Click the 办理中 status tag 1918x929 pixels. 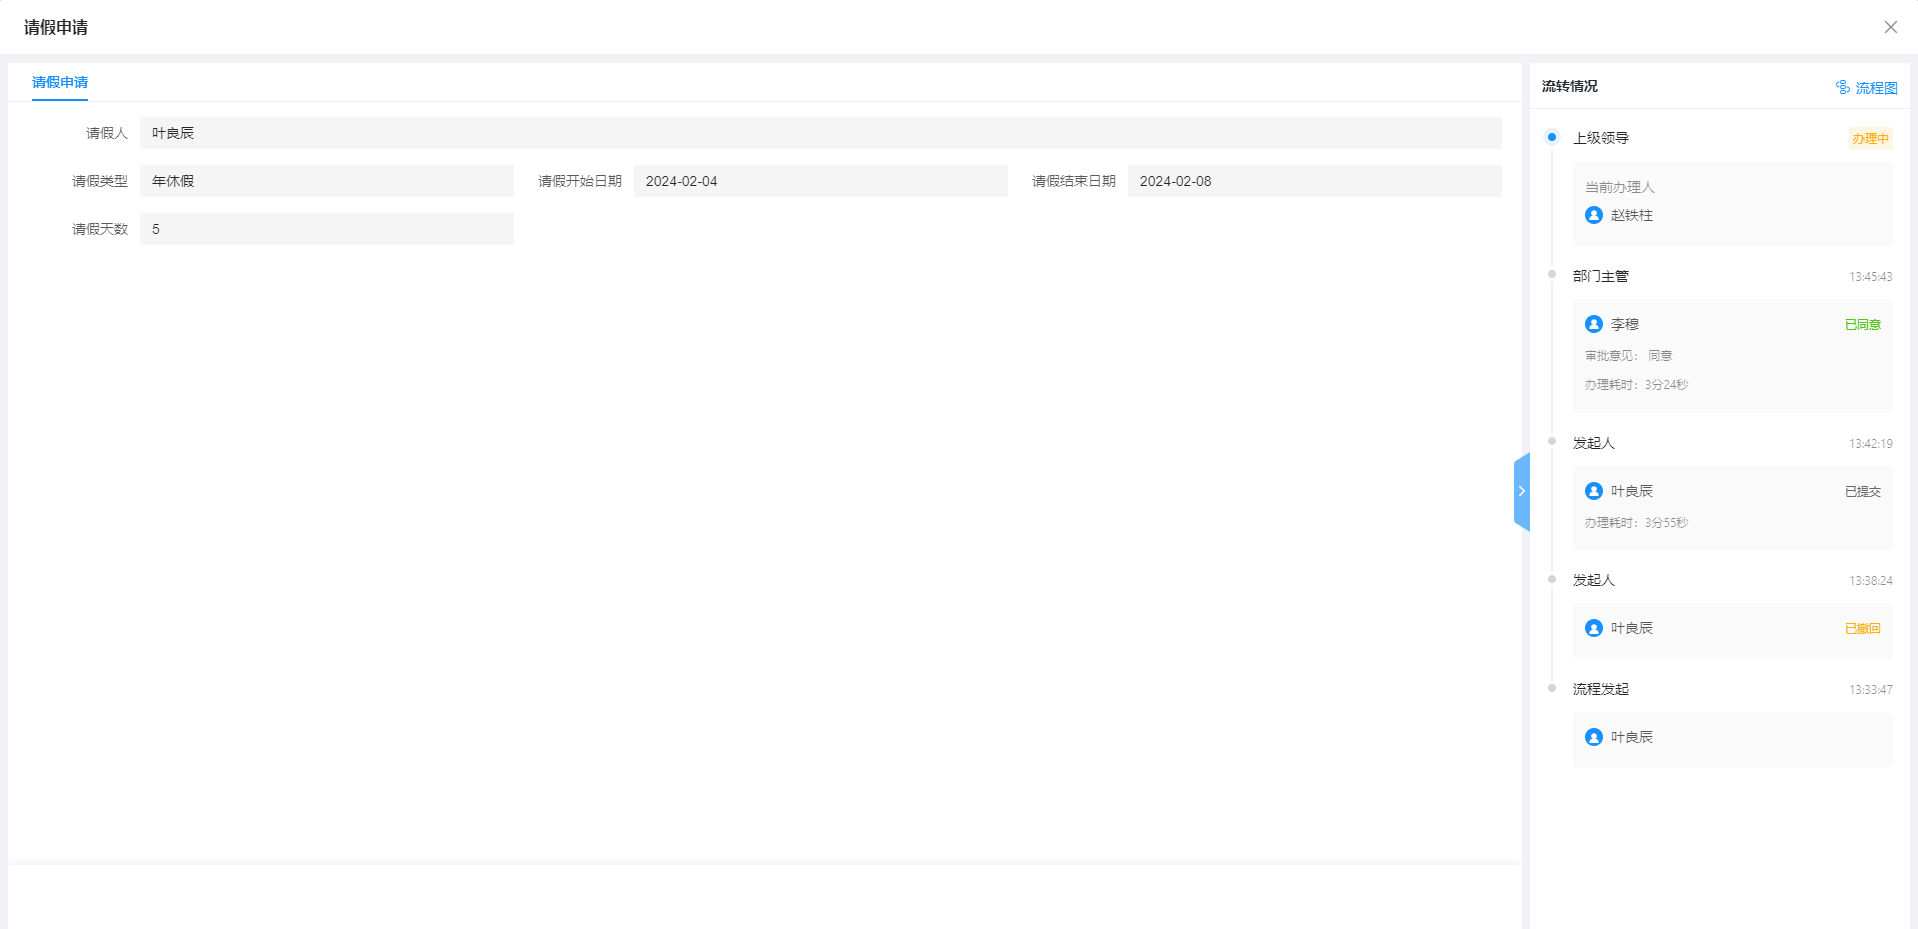click(x=1870, y=139)
